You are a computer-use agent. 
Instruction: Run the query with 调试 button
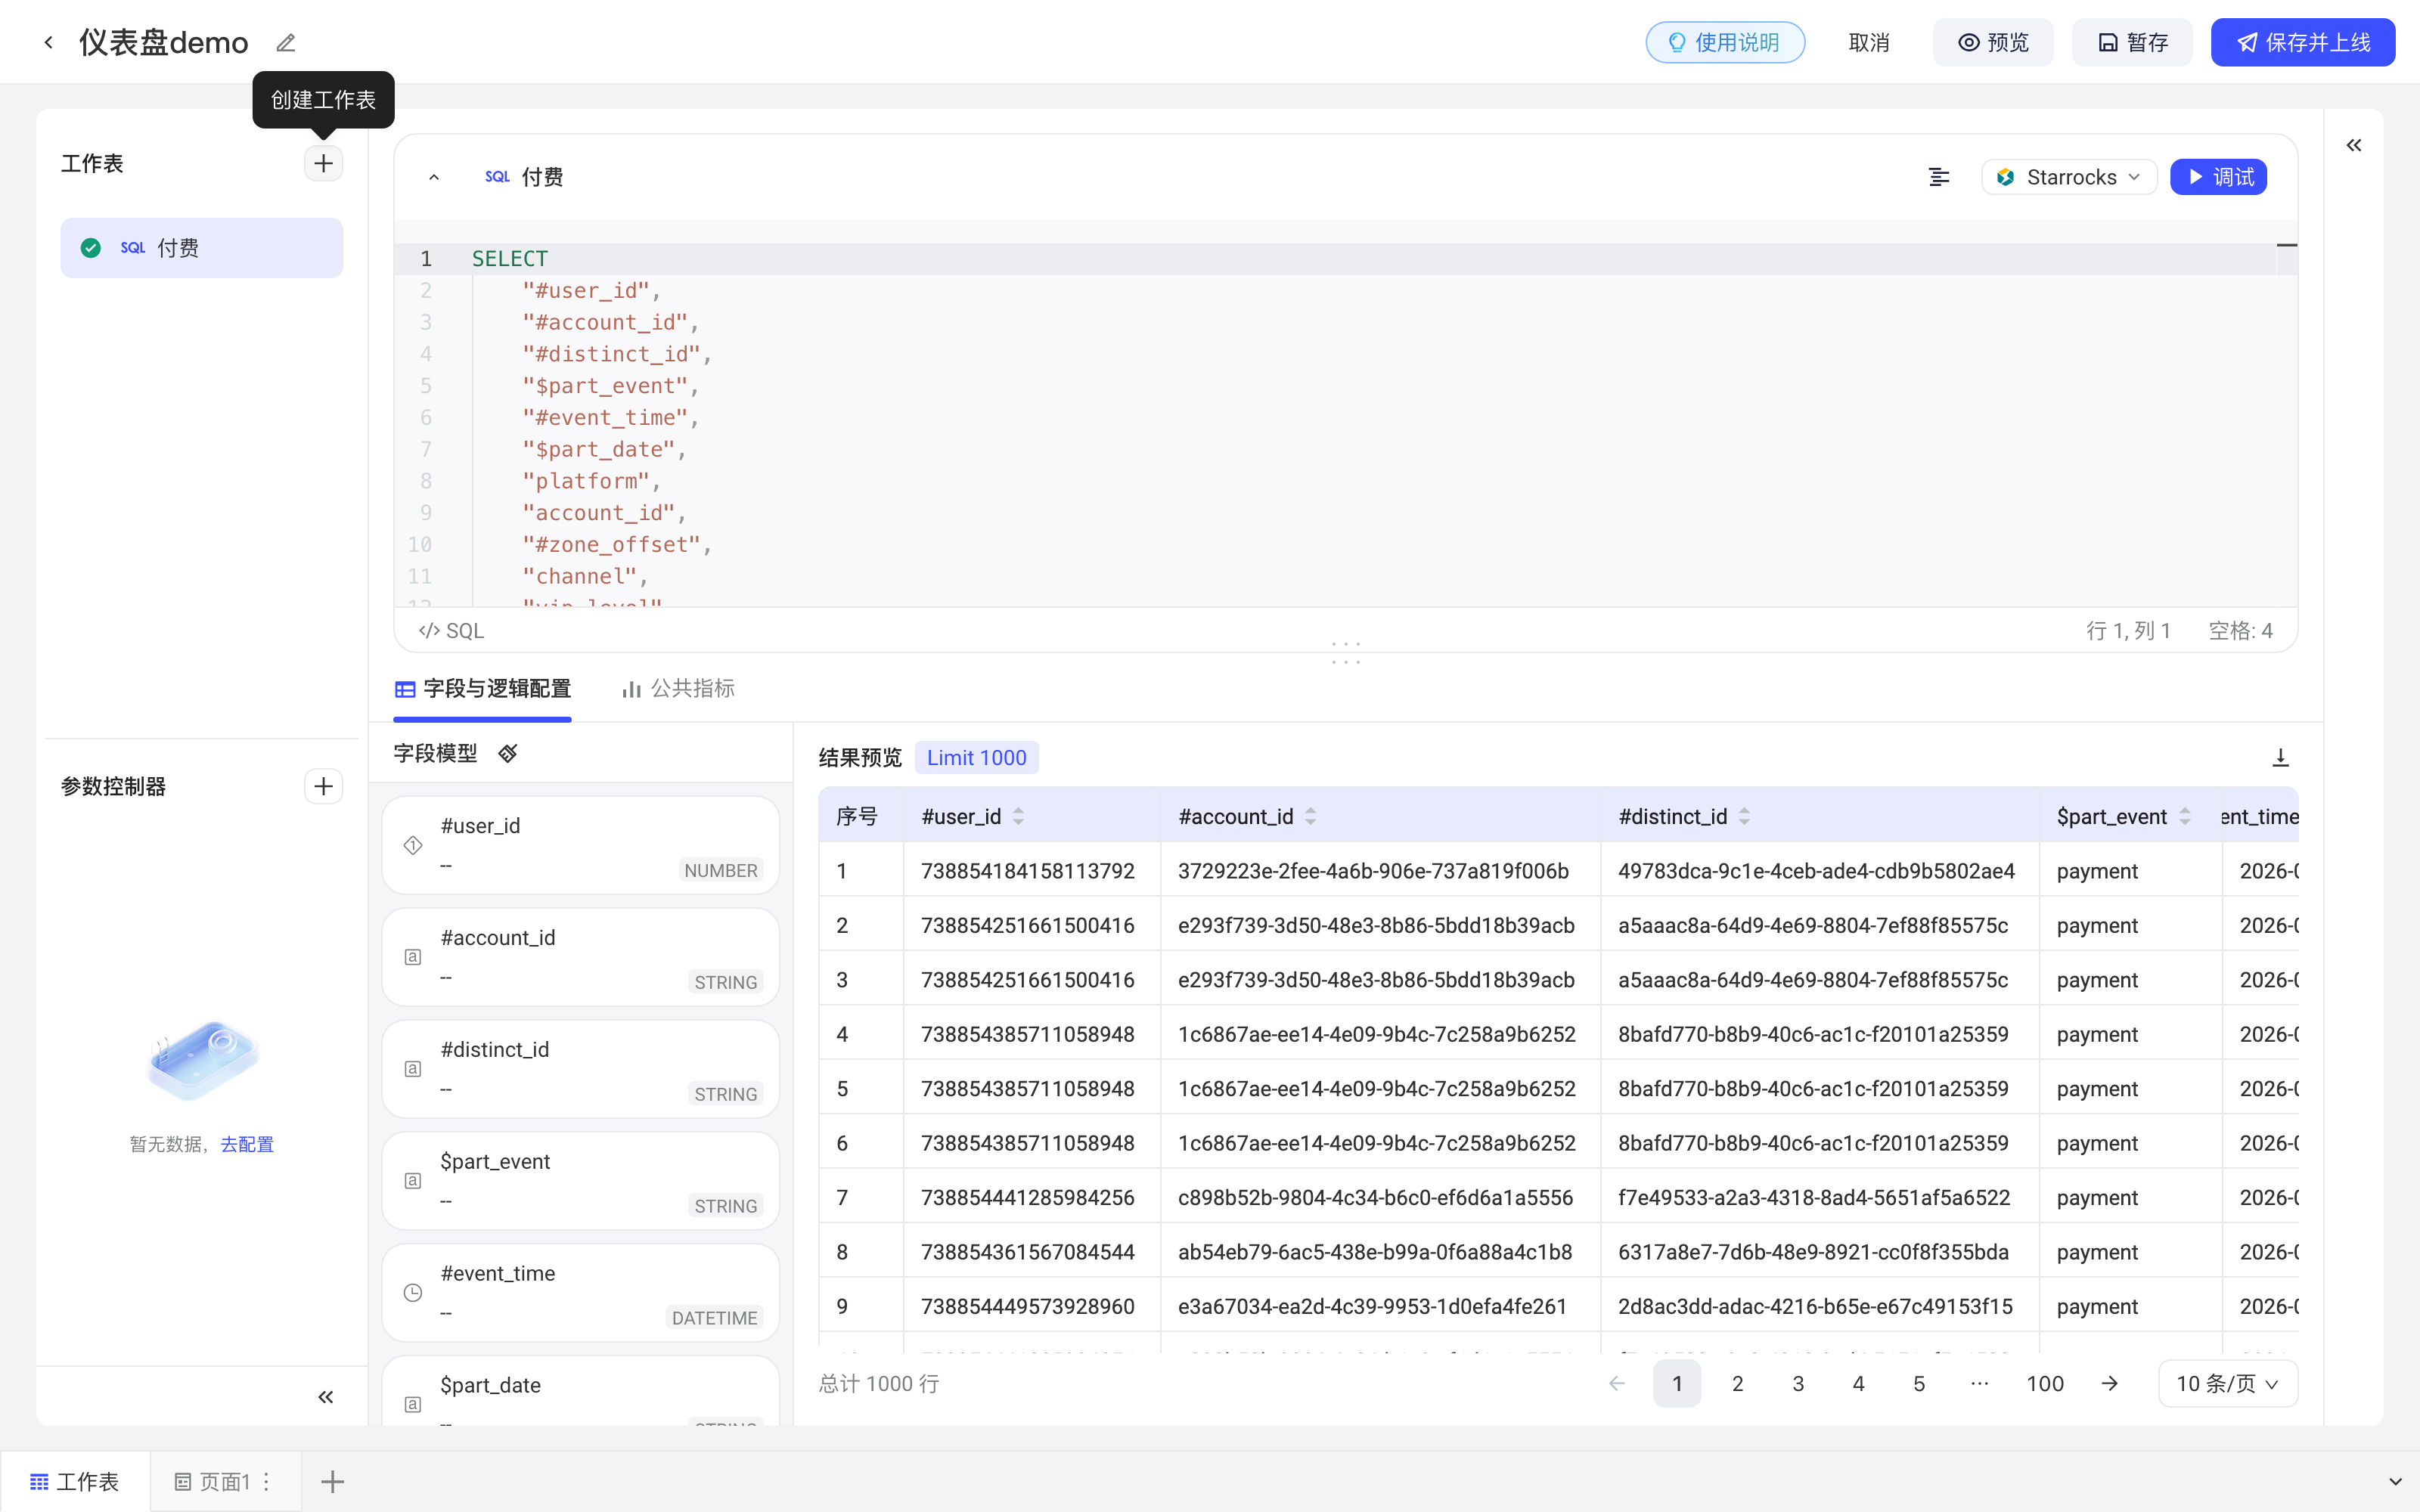(2218, 177)
